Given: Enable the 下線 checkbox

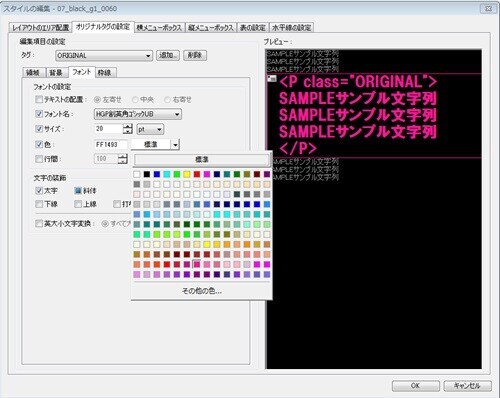Looking at the screenshot, I should pyautogui.click(x=39, y=204).
